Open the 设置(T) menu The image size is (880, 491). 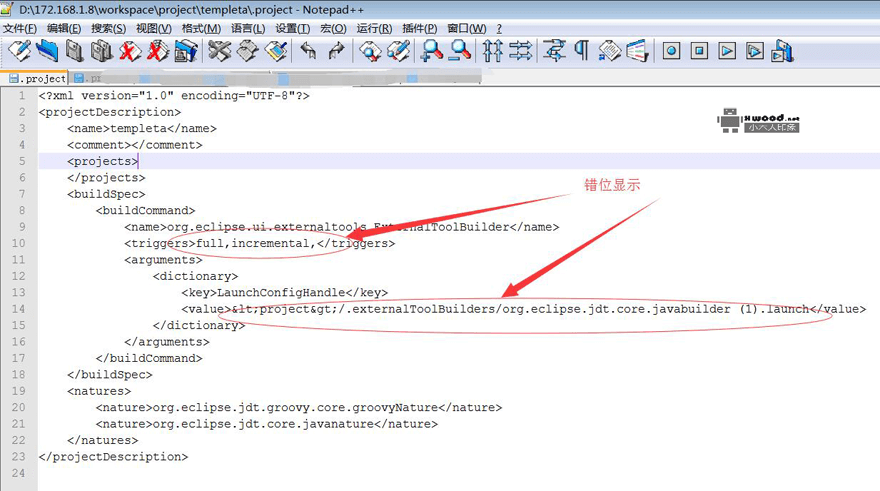tap(292, 28)
